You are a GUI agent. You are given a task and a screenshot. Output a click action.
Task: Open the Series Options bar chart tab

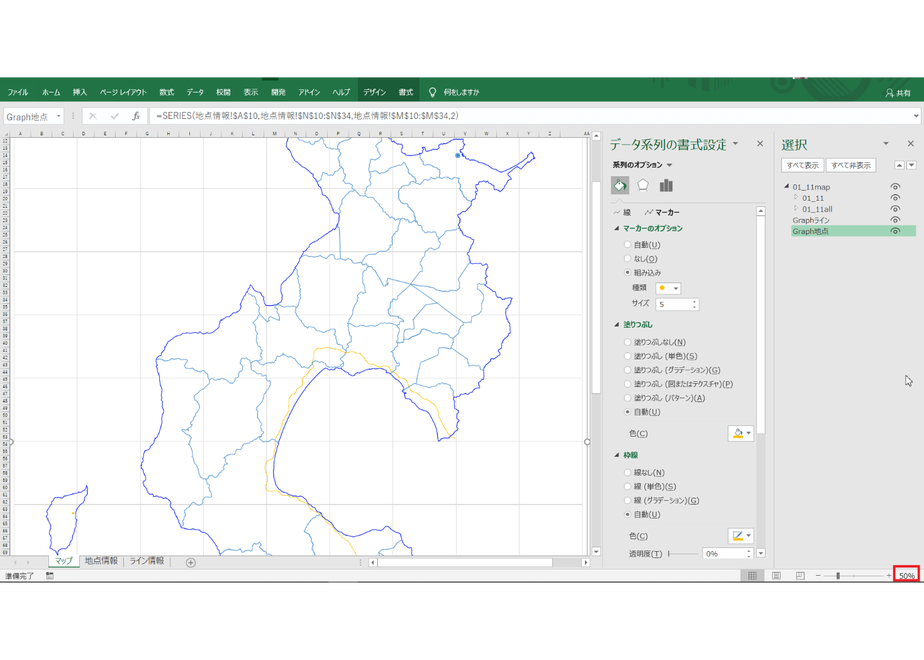(x=666, y=186)
